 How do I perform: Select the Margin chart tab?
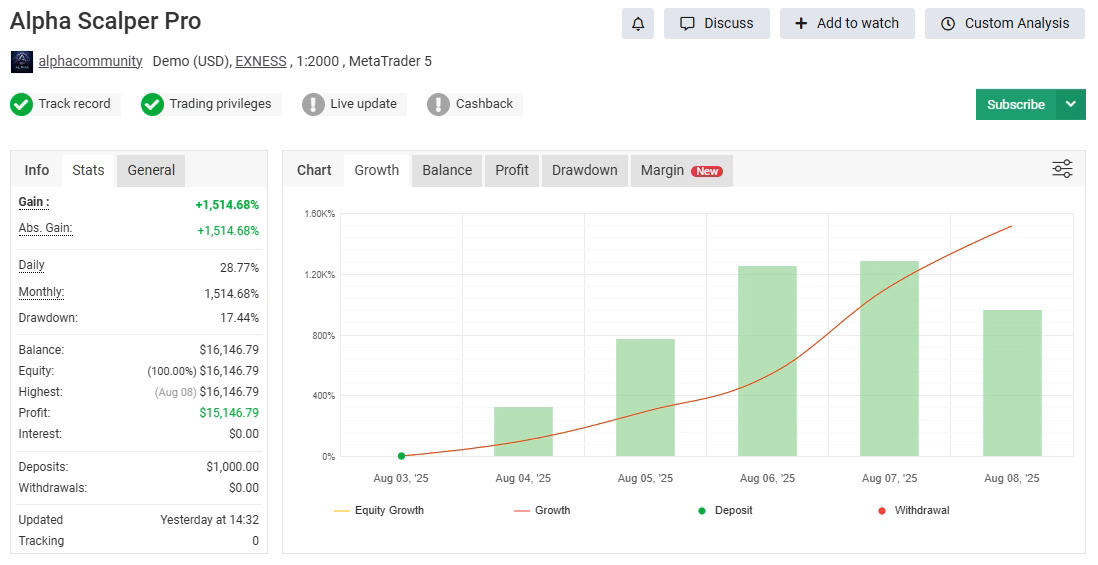coord(680,170)
